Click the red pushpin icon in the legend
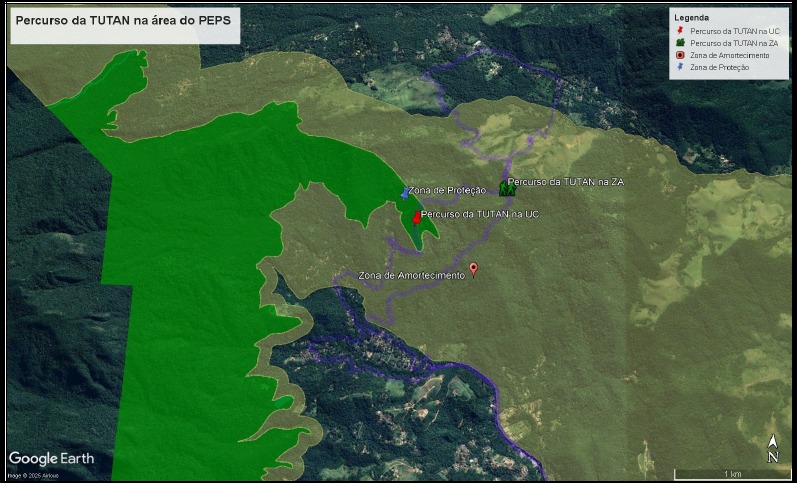The image size is (797, 483). click(680, 31)
